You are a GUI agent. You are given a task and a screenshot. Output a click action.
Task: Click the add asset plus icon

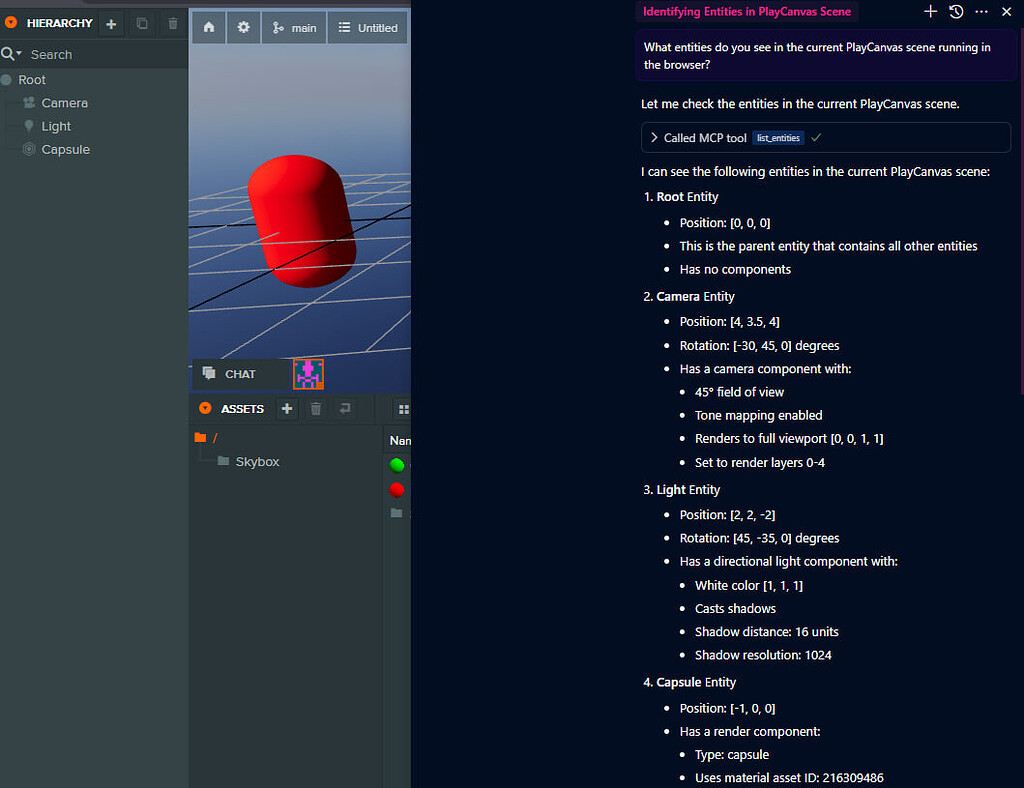287,408
